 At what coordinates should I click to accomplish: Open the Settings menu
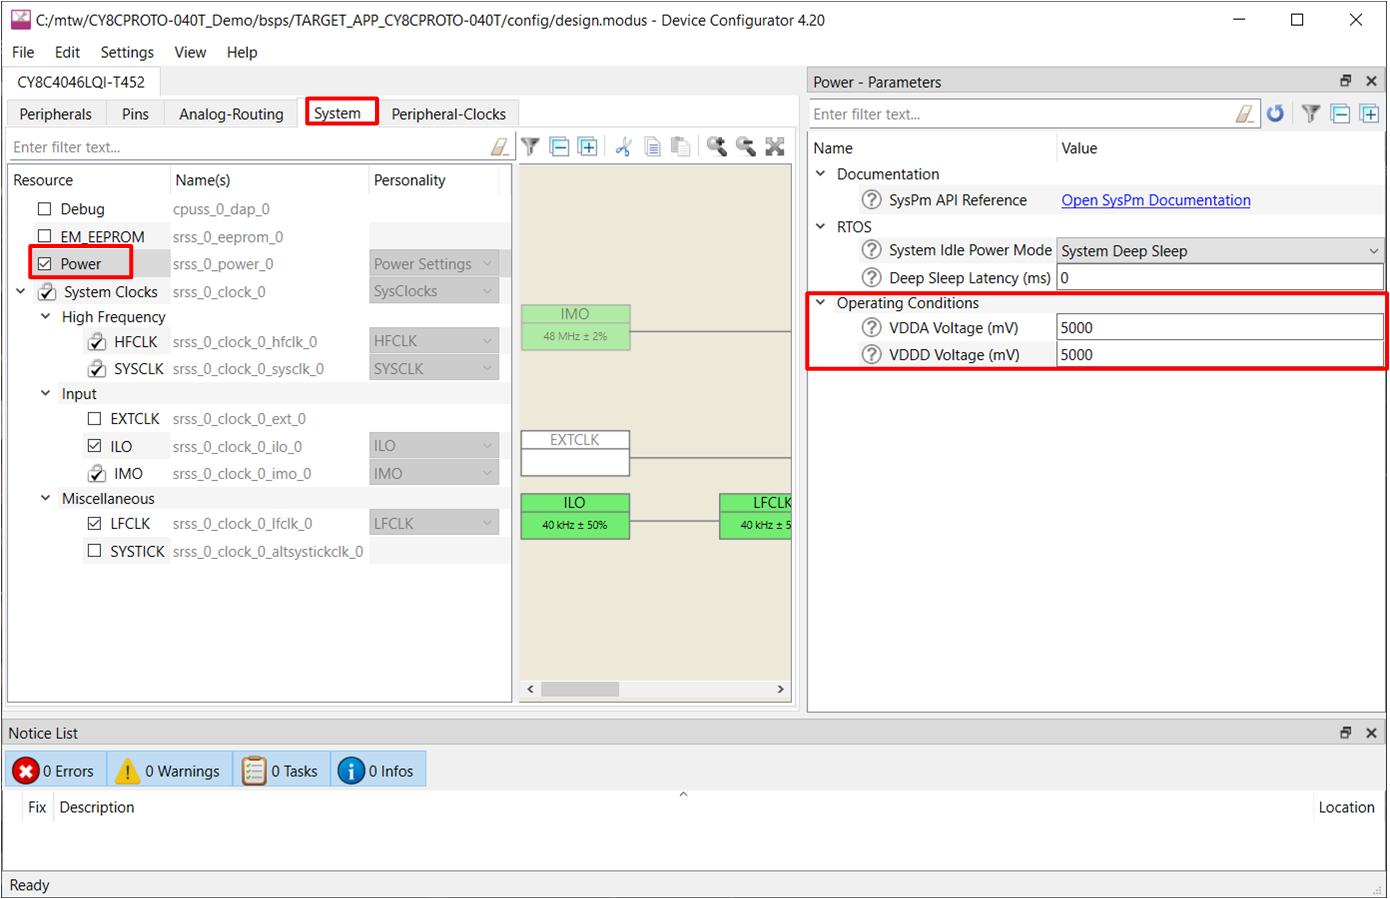point(127,52)
